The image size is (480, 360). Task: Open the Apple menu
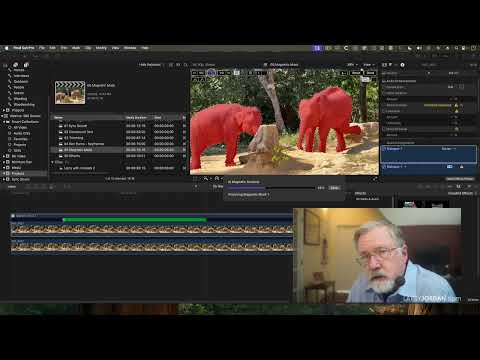click(6, 48)
